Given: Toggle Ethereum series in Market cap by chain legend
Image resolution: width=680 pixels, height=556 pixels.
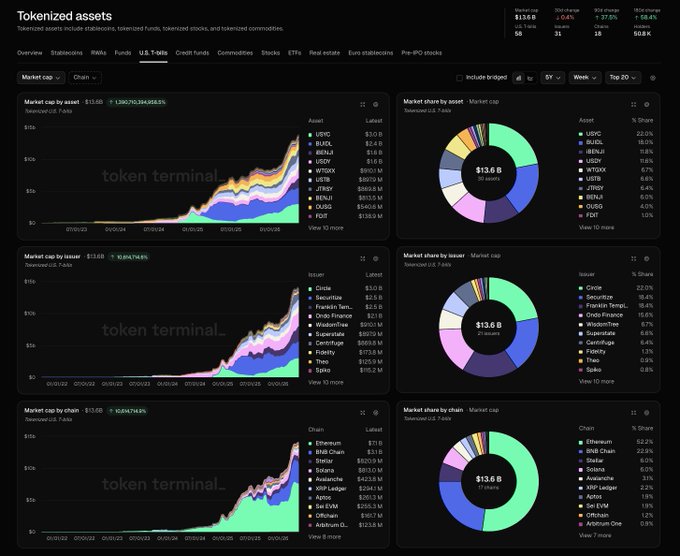Looking at the screenshot, I should click(345, 443).
